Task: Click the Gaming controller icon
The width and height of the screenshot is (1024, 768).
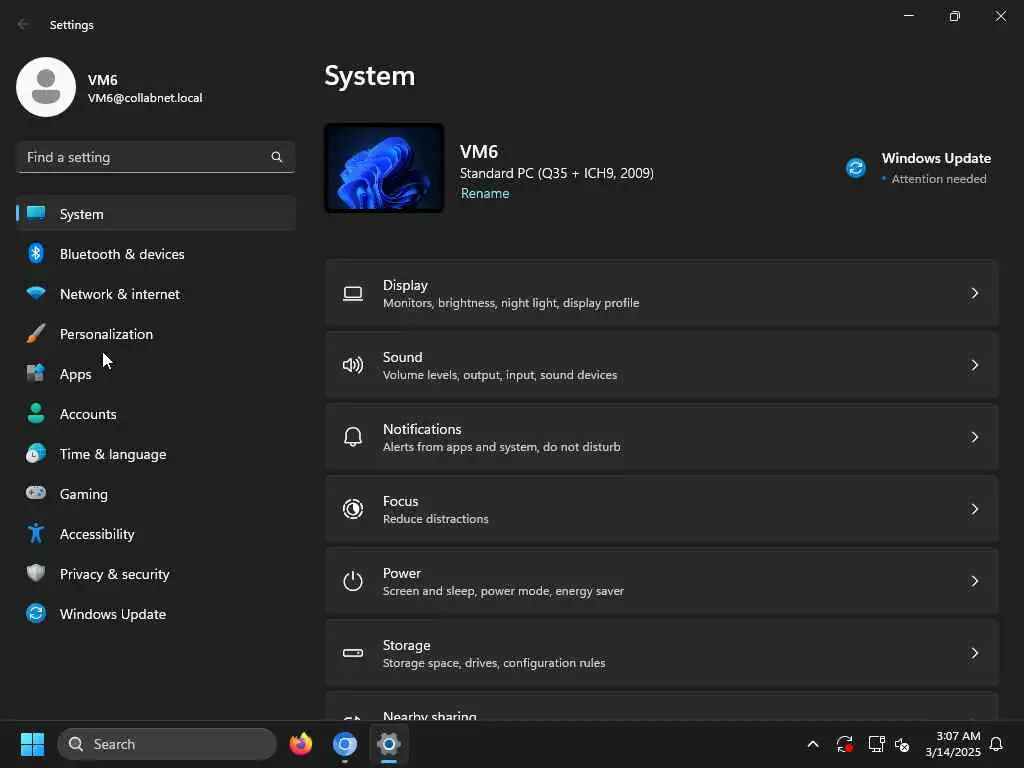Action: [x=36, y=493]
